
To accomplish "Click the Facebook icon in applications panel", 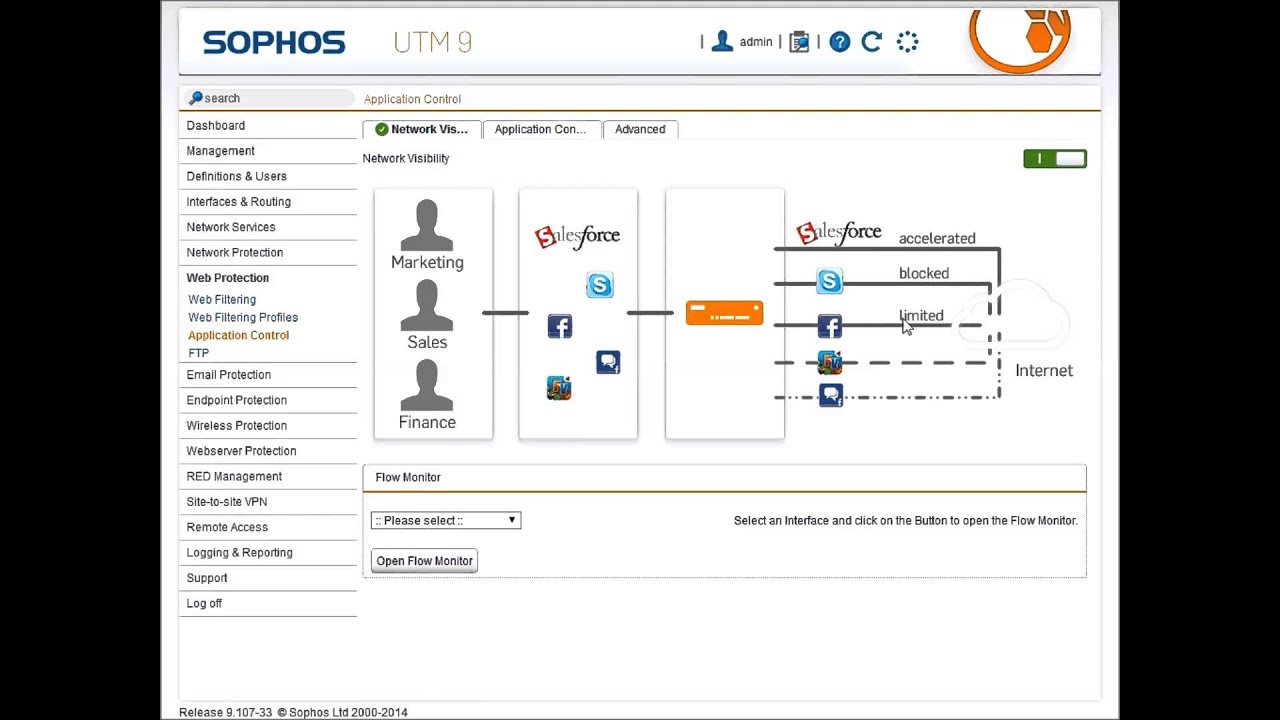I will (x=560, y=326).
